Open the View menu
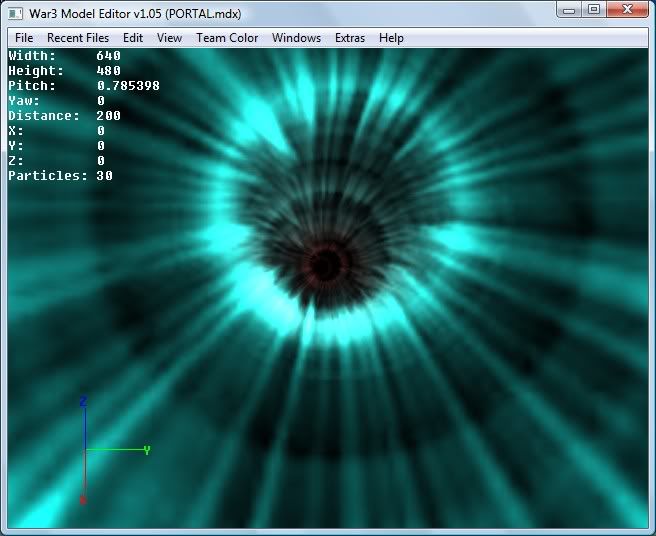 169,38
